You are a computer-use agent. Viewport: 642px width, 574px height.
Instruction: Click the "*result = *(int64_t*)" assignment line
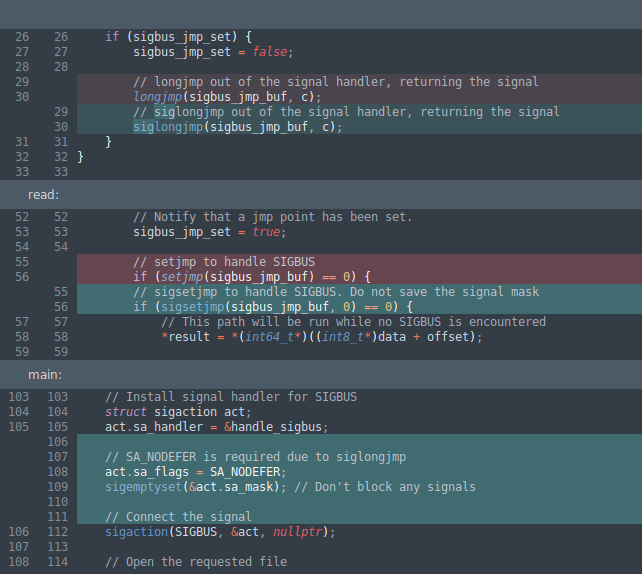[321, 337]
